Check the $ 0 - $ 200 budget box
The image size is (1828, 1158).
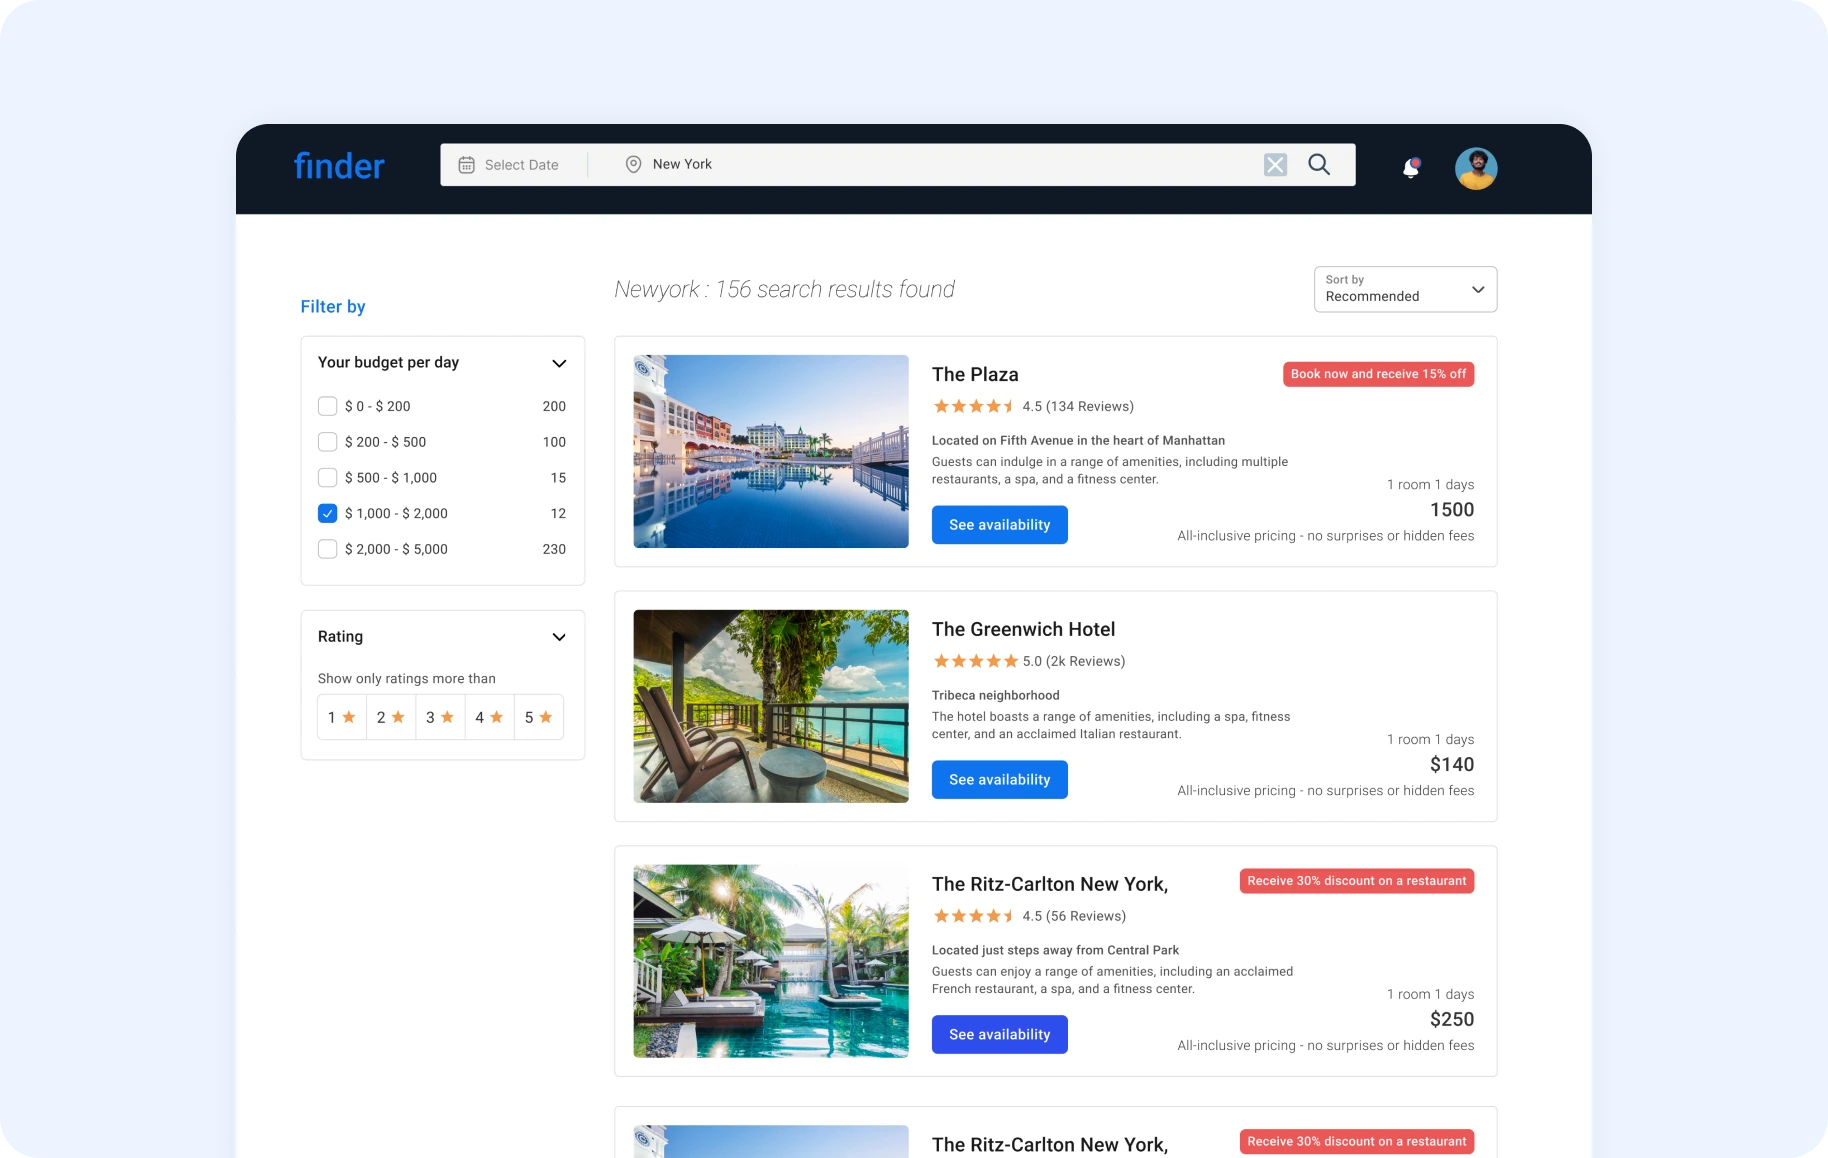point(327,406)
